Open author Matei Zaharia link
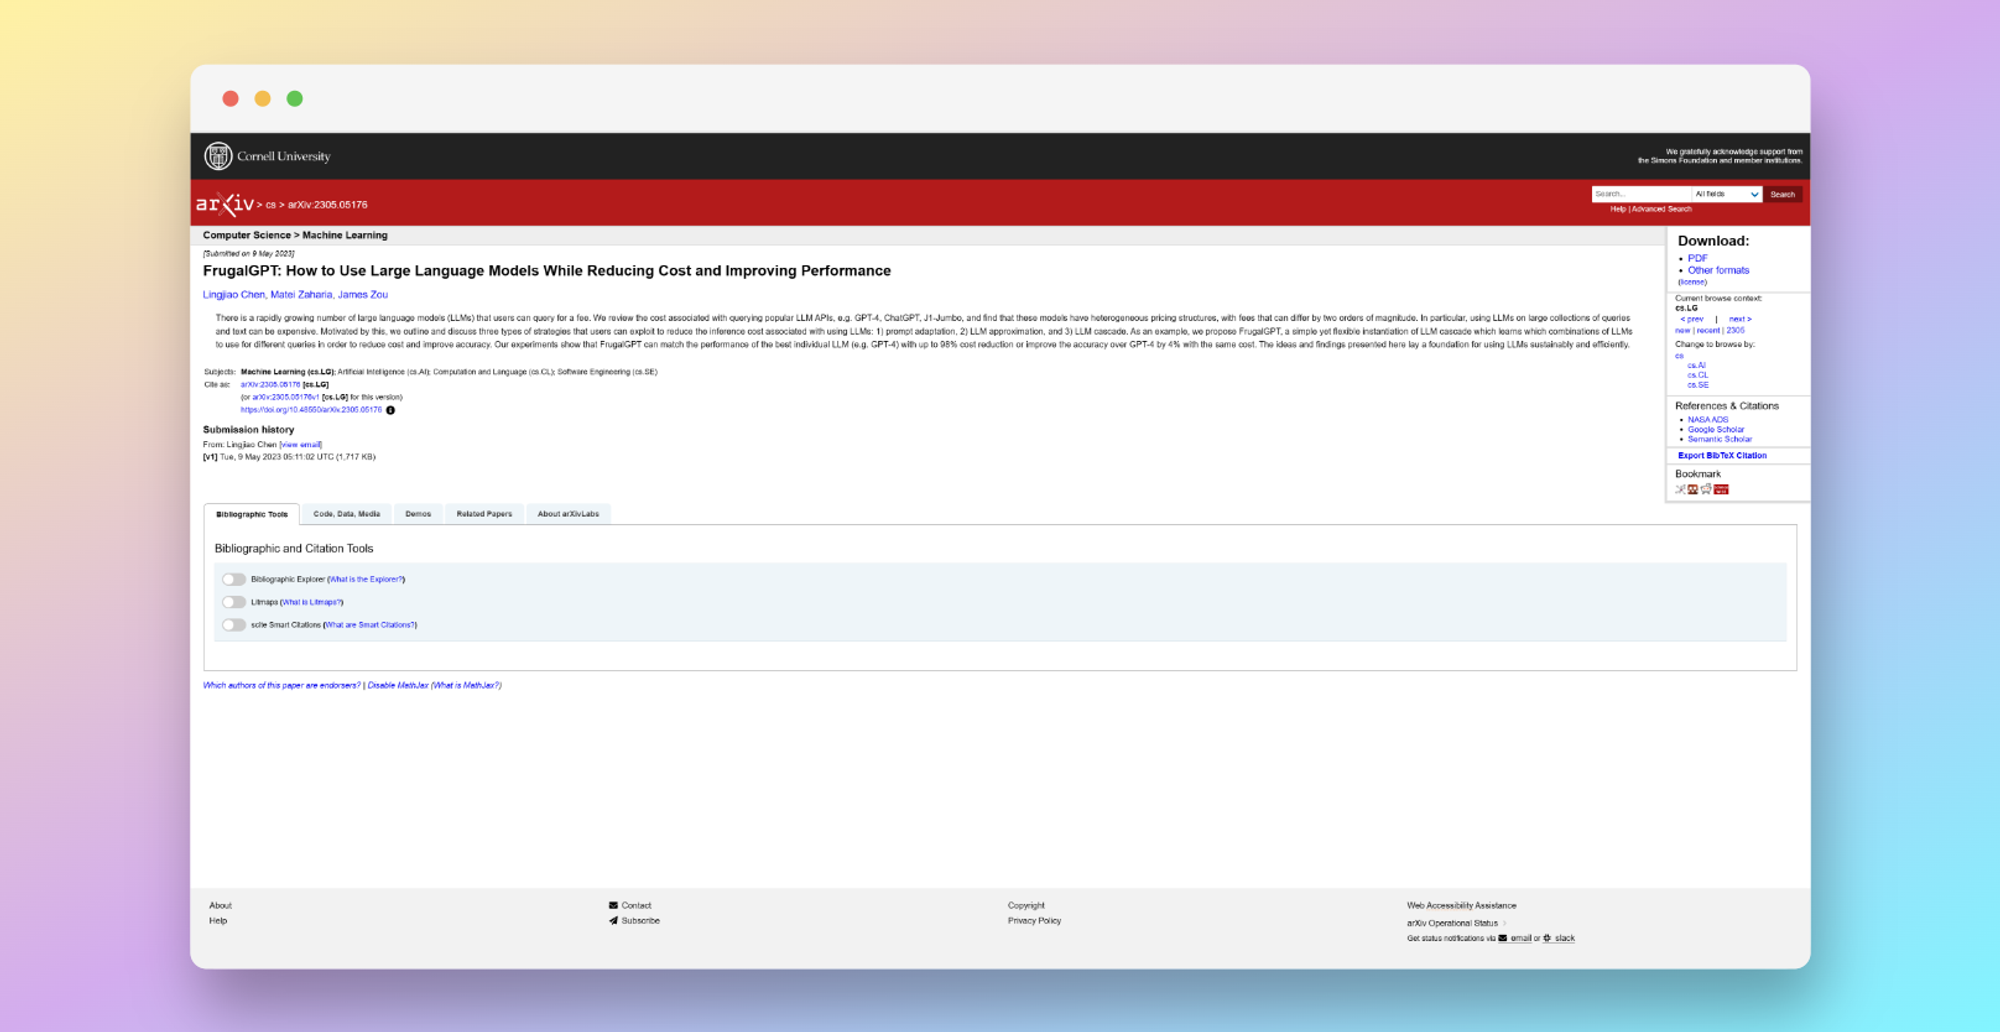This screenshot has height=1032, width=2000. 301,295
